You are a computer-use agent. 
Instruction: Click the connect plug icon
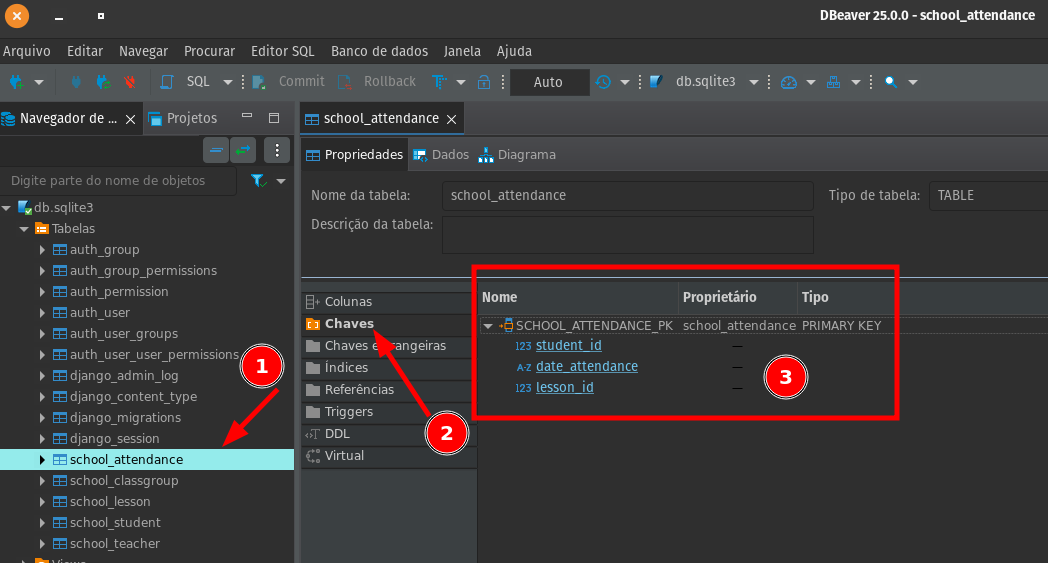coord(76,82)
